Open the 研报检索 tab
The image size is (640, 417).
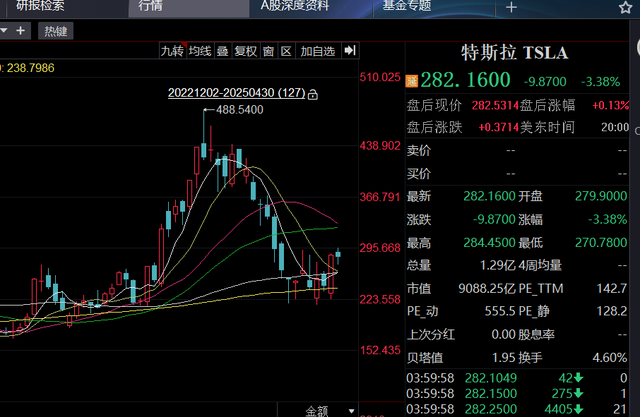click(40, 6)
